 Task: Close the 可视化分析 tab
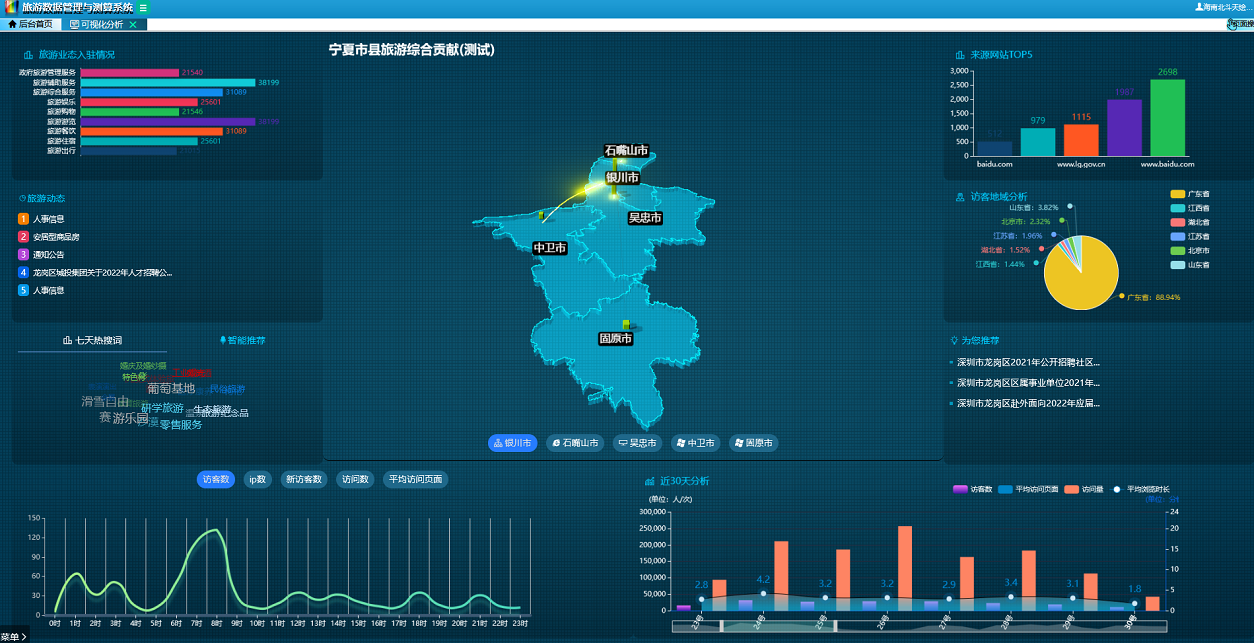pos(133,24)
